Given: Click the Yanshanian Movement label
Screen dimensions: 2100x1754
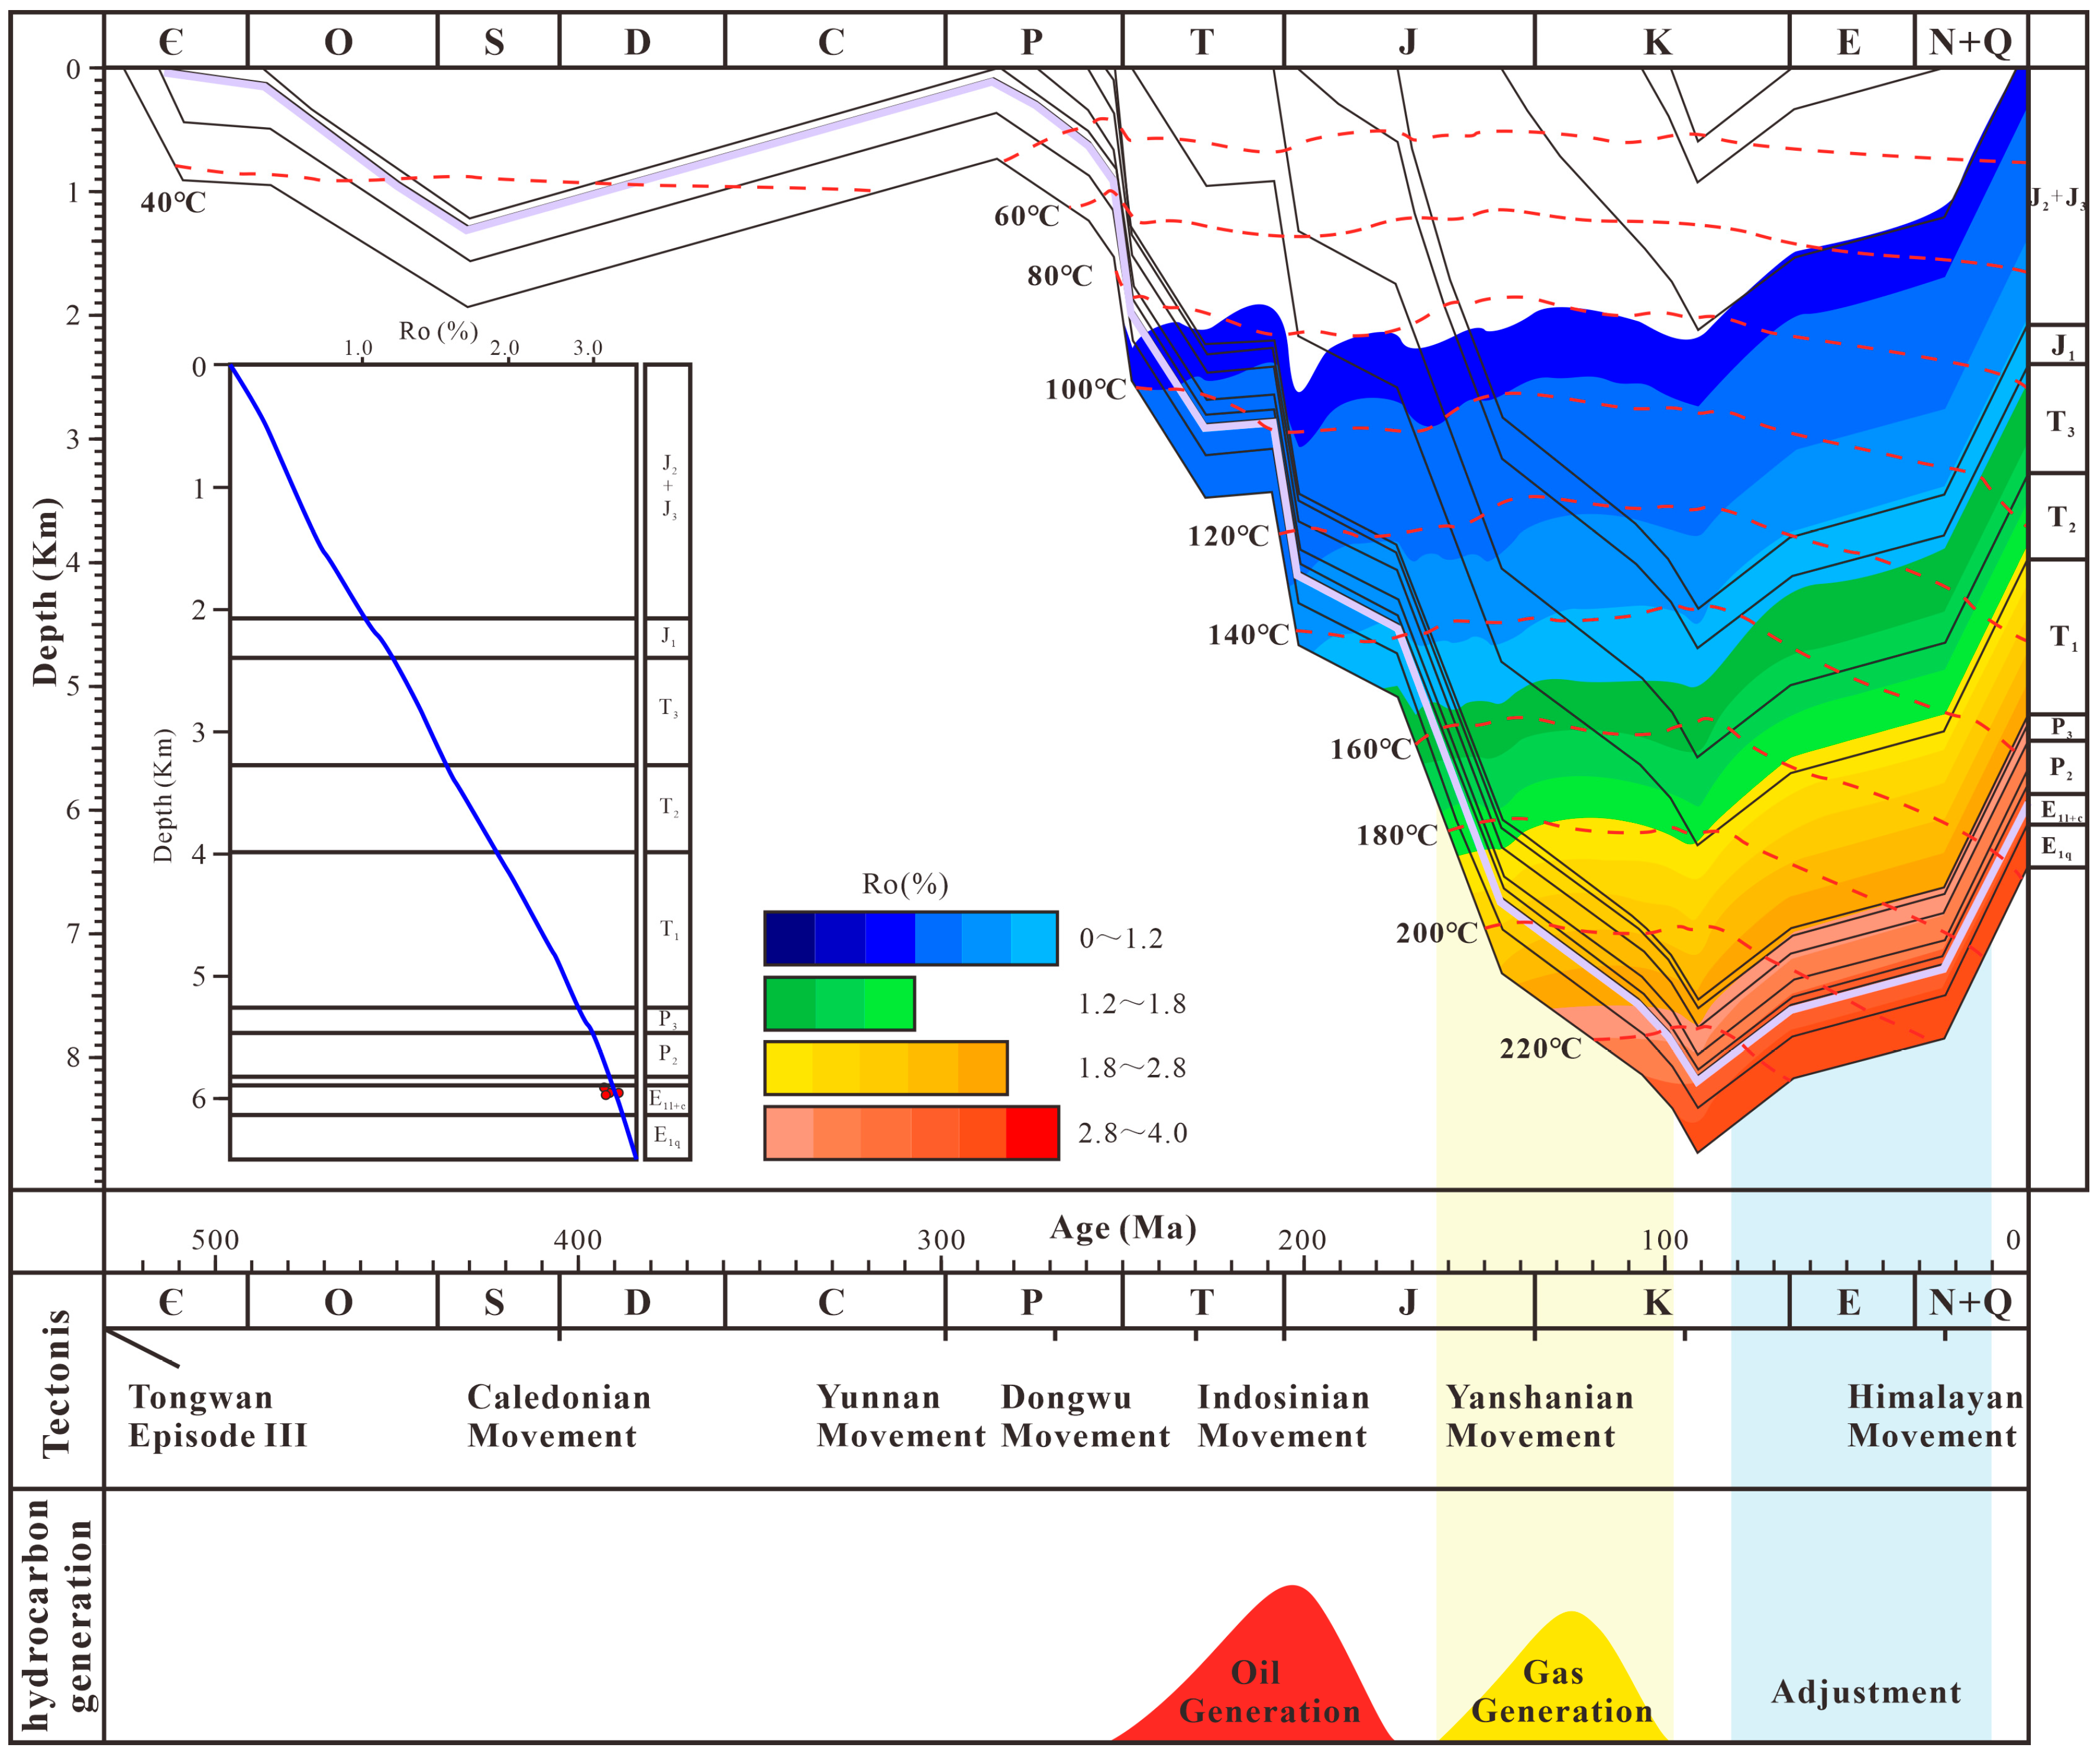Looking at the screenshot, I should coord(1539,1416).
